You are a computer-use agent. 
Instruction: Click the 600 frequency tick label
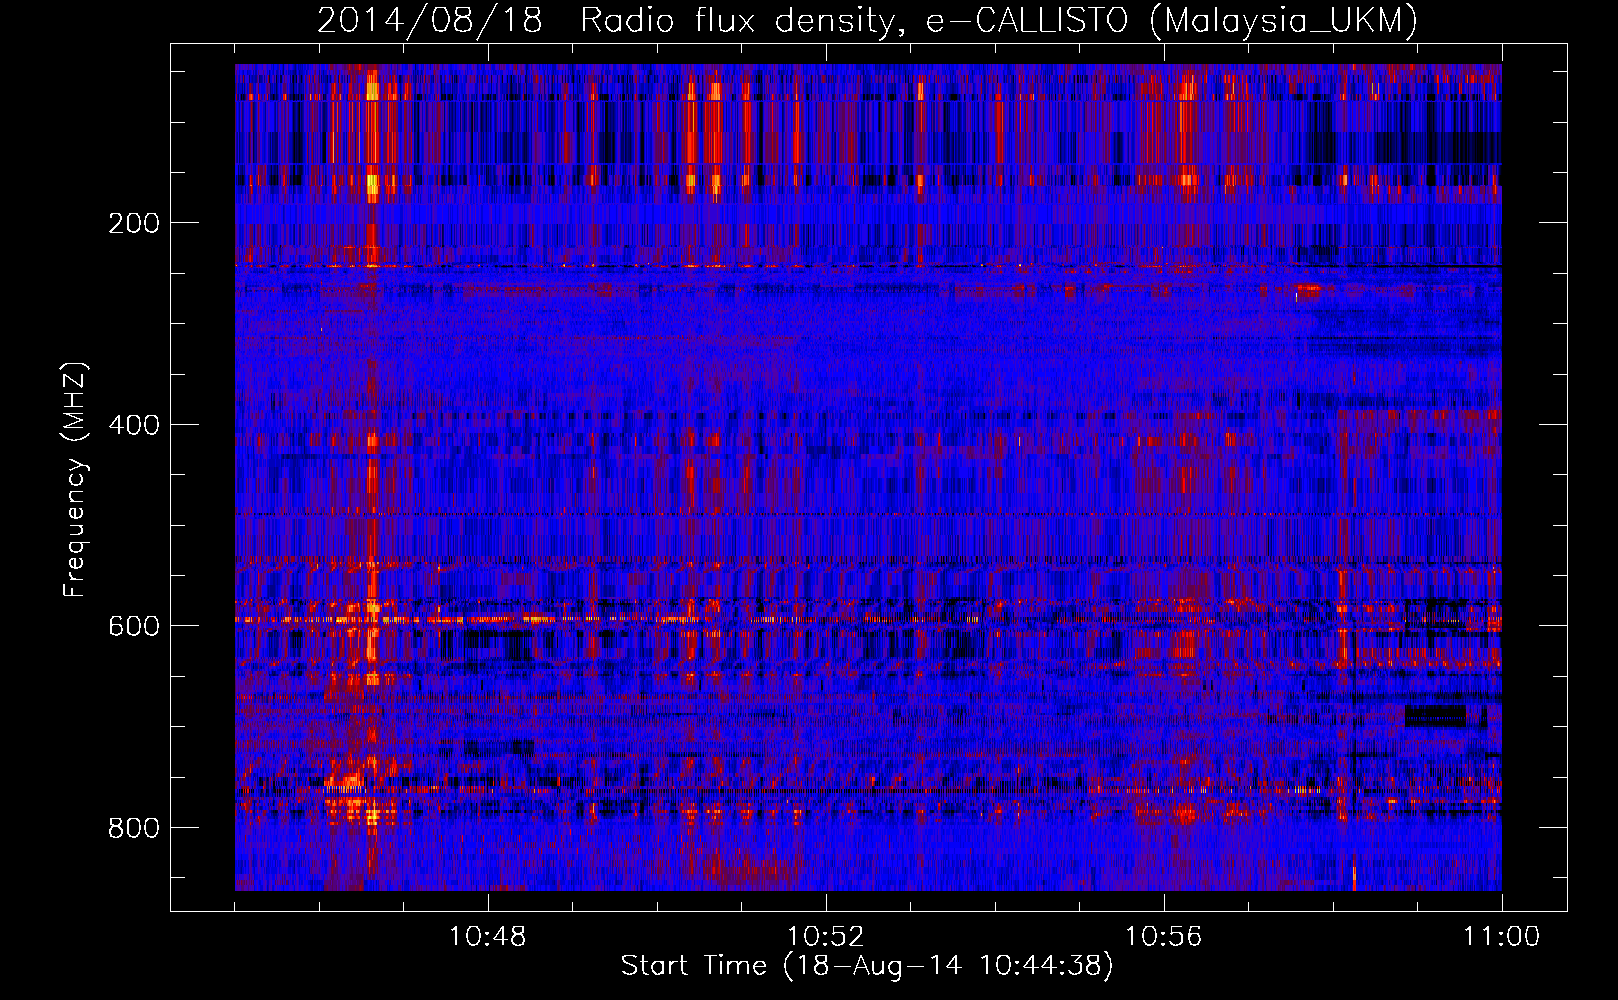[134, 625]
